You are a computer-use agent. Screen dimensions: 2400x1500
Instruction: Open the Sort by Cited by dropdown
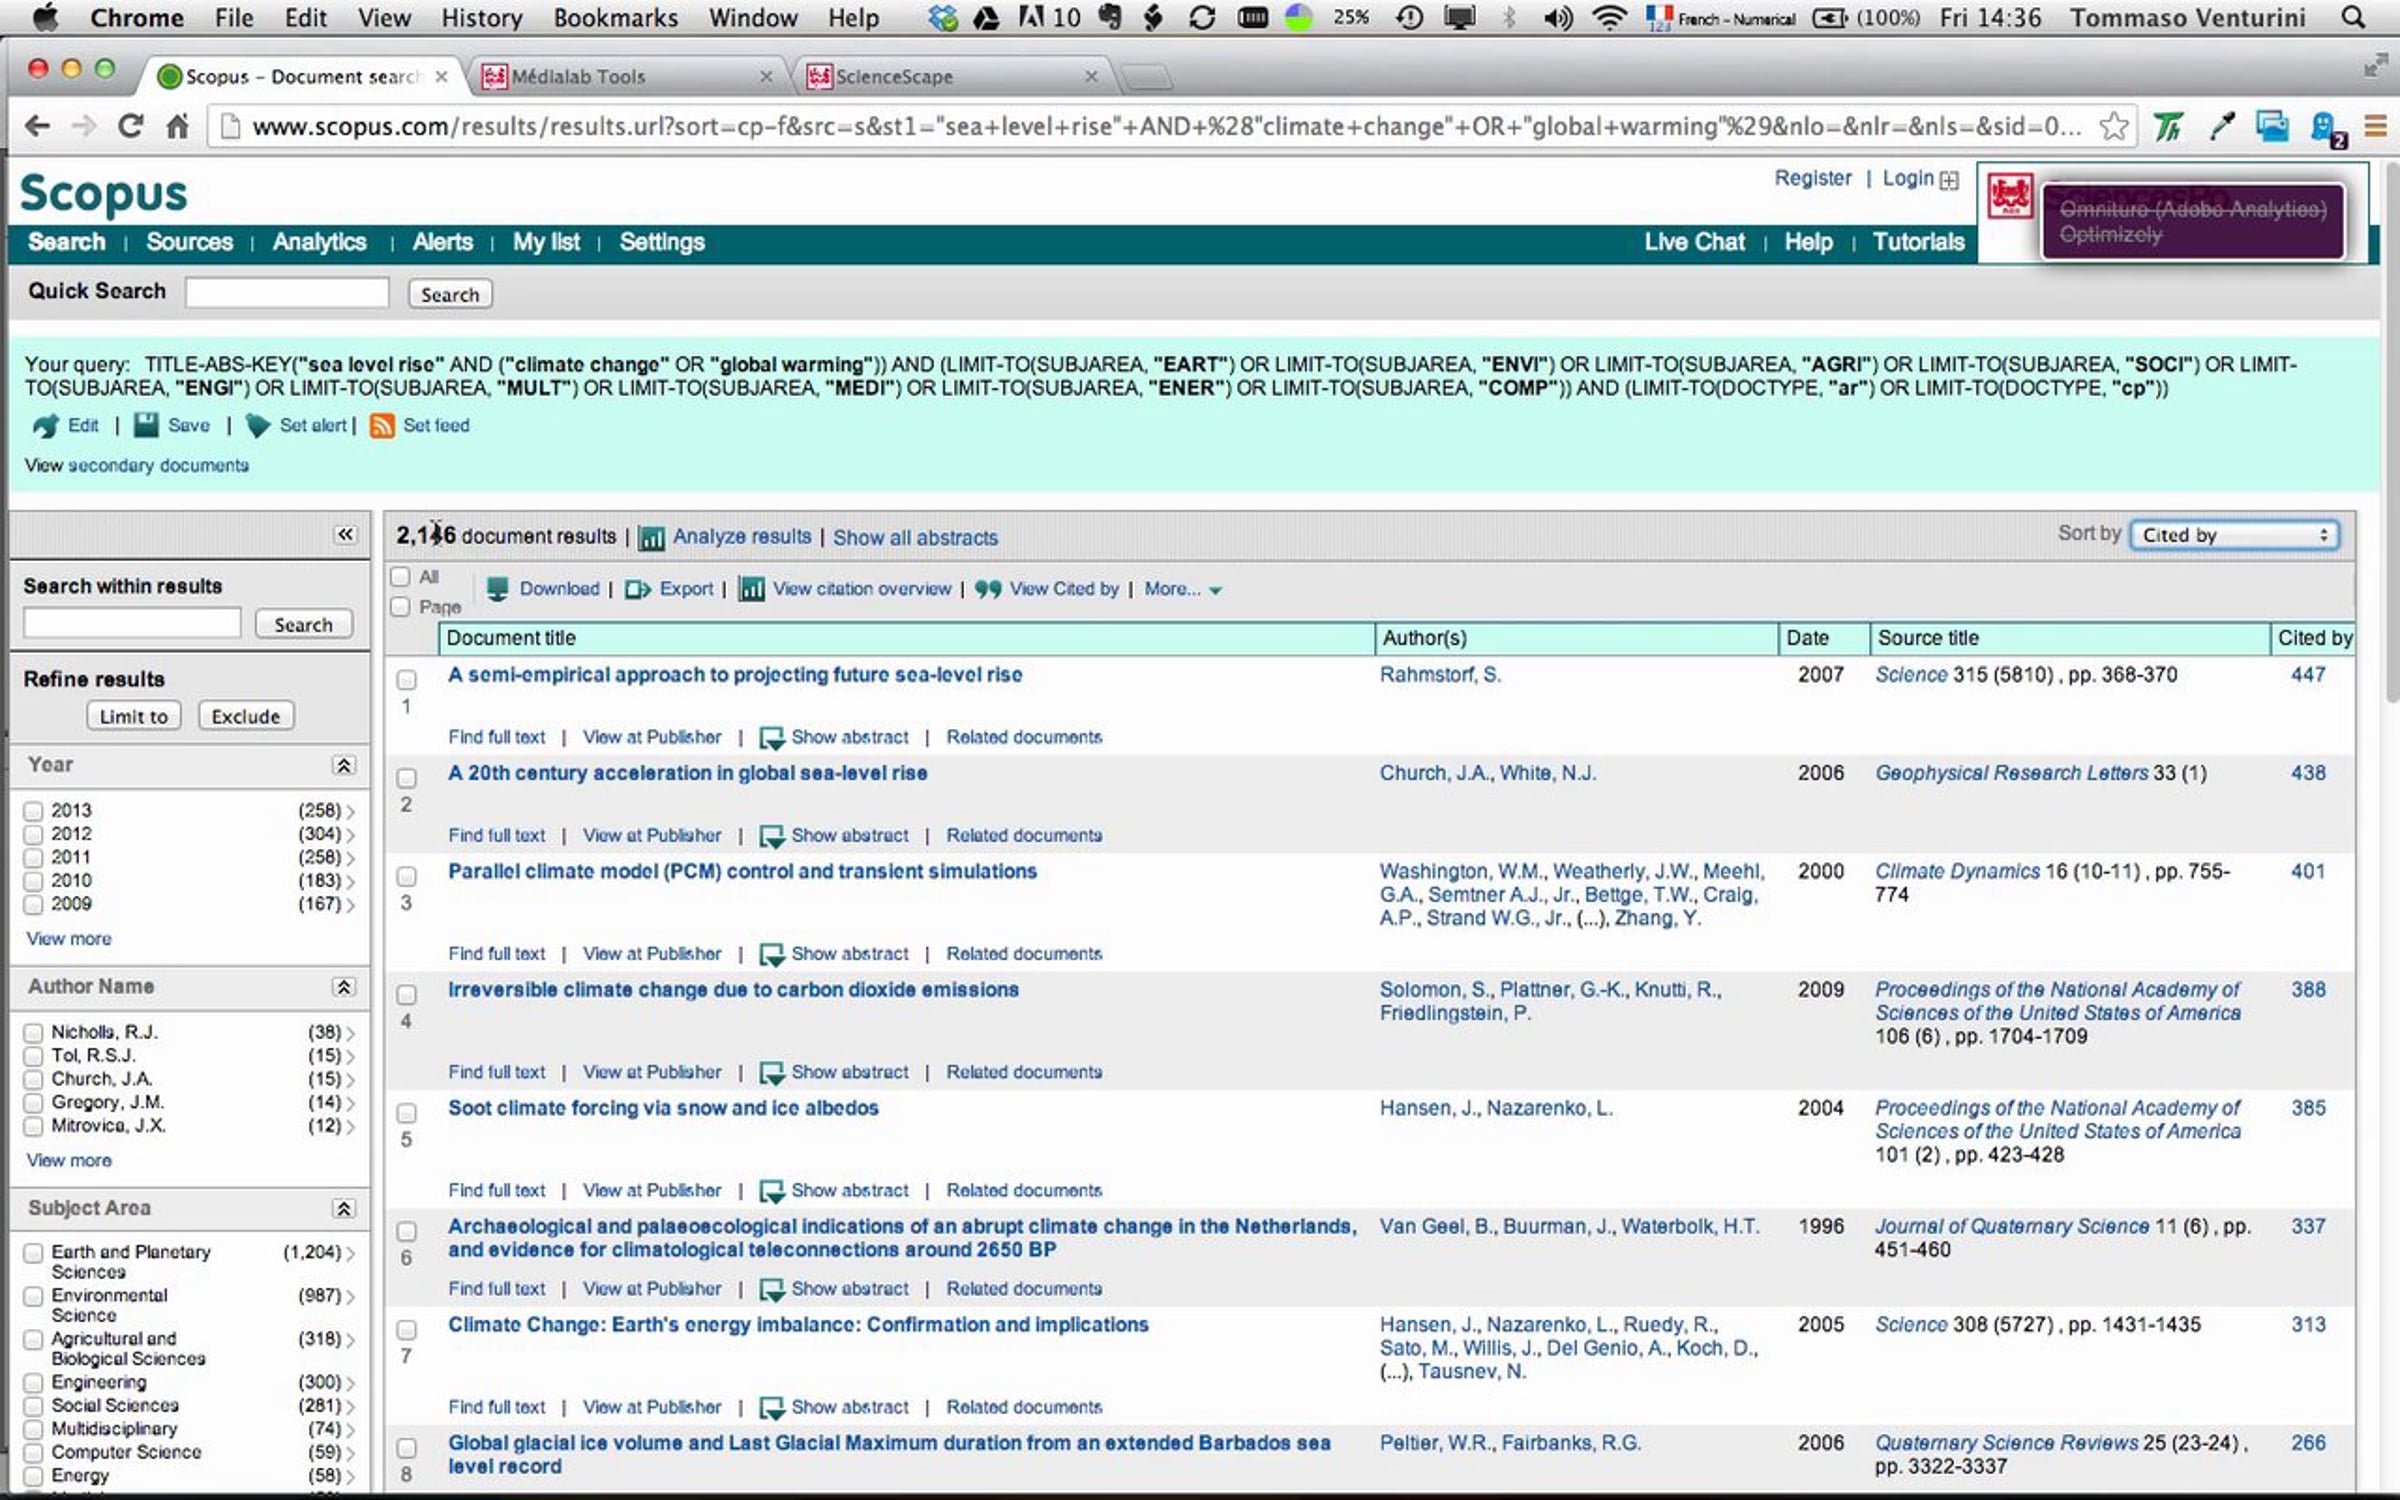coord(2234,535)
